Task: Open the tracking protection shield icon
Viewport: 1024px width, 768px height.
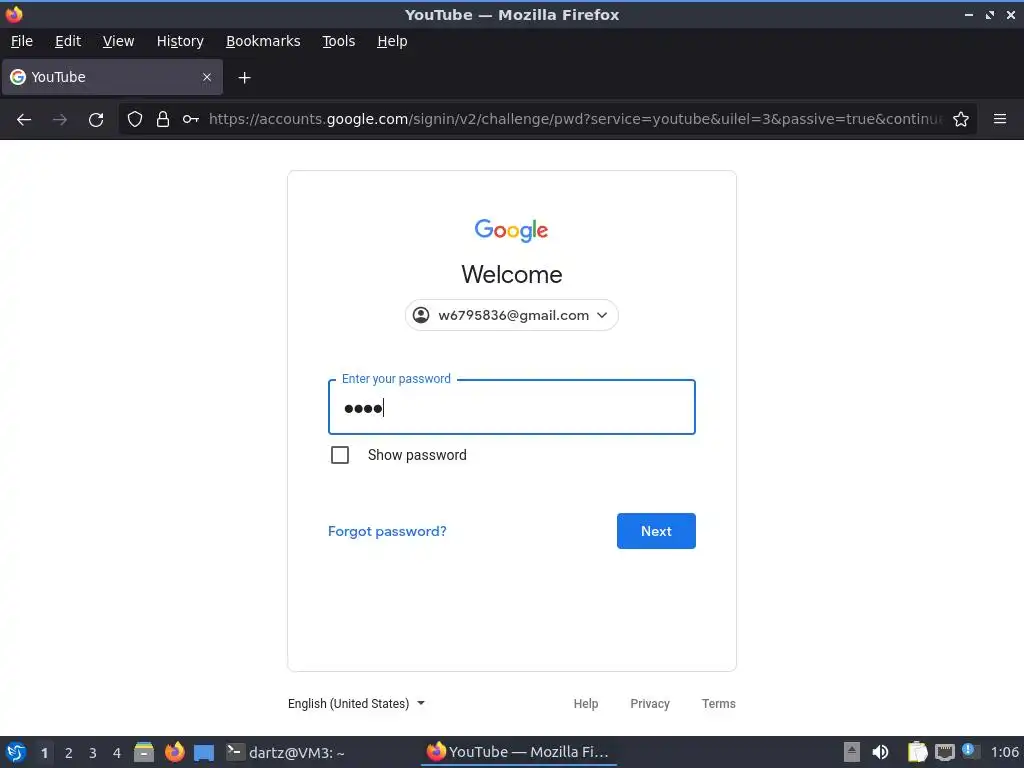Action: point(135,119)
